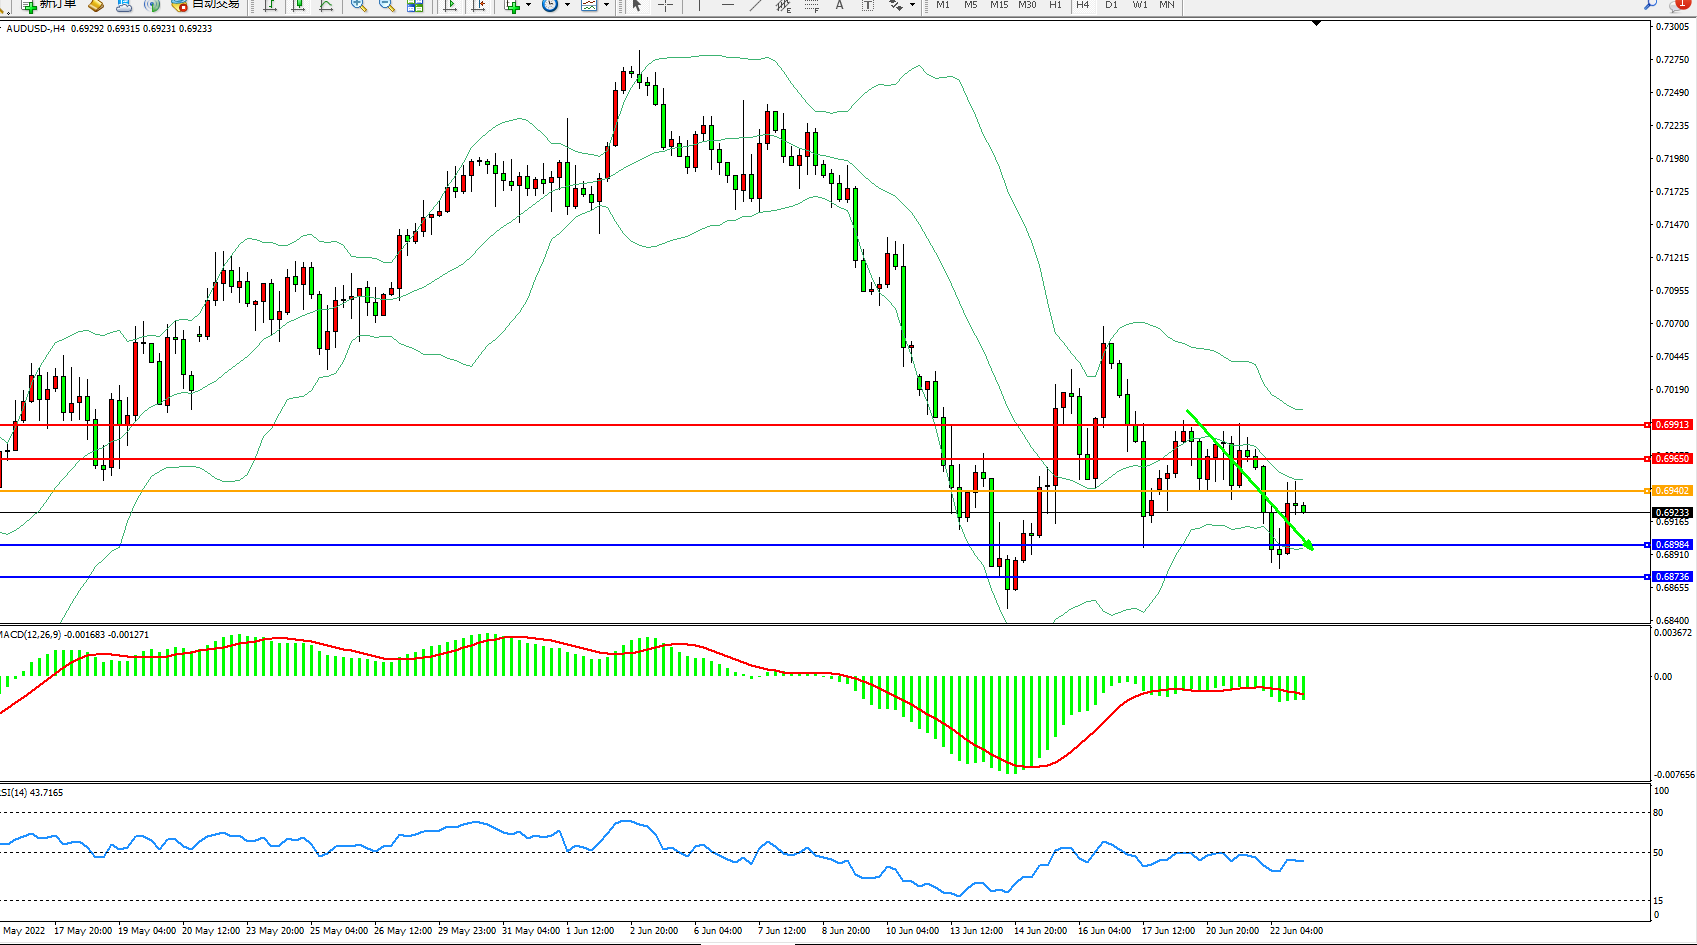
Task: Expand the Indicators list dropdown arrow
Action: point(528,6)
